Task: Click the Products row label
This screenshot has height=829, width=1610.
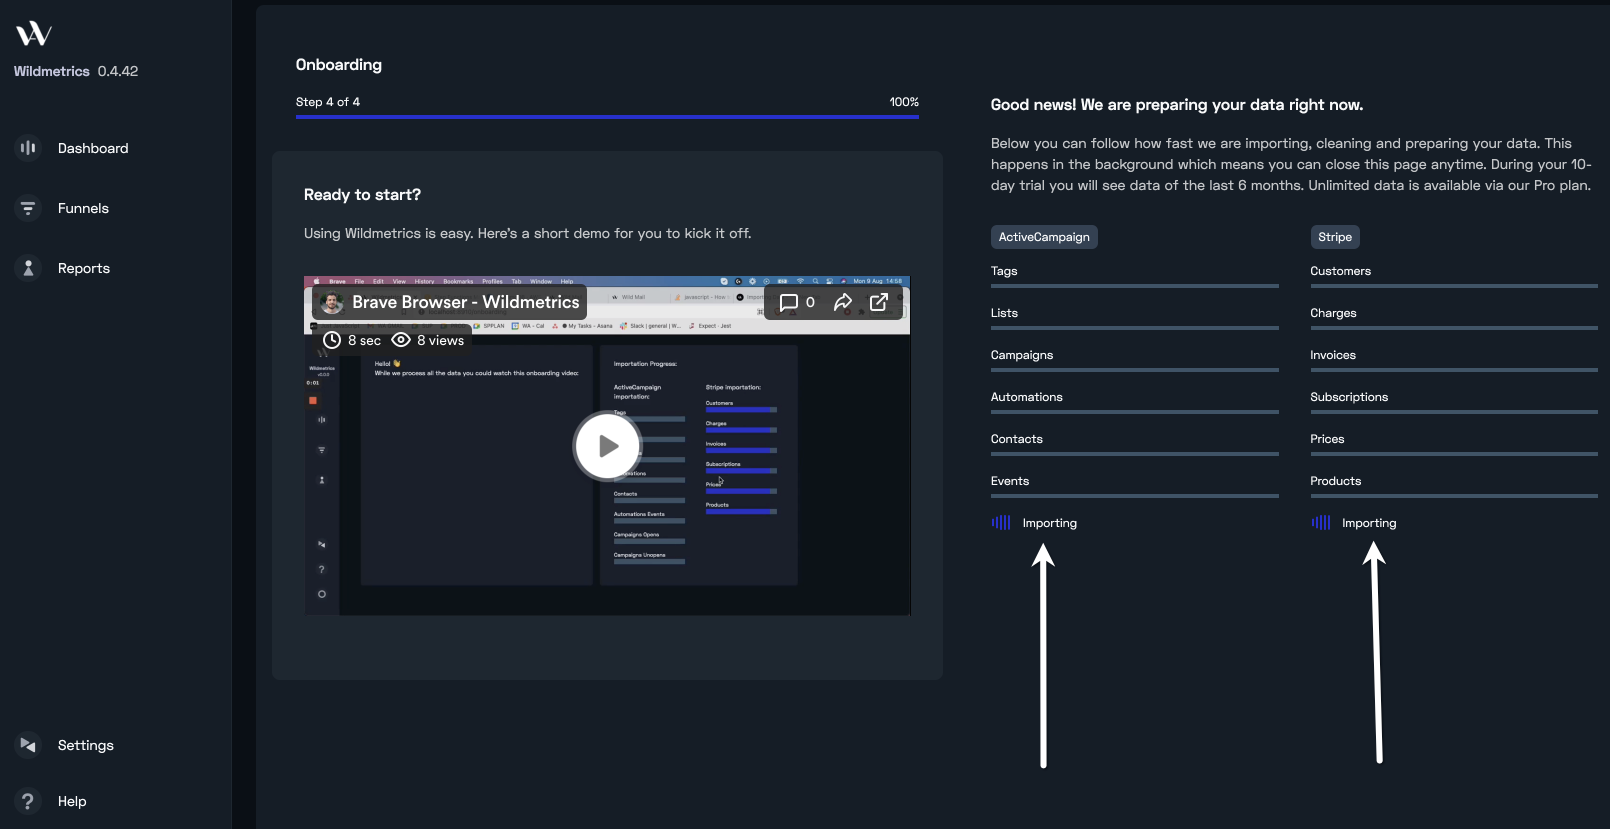Action: pos(1336,481)
